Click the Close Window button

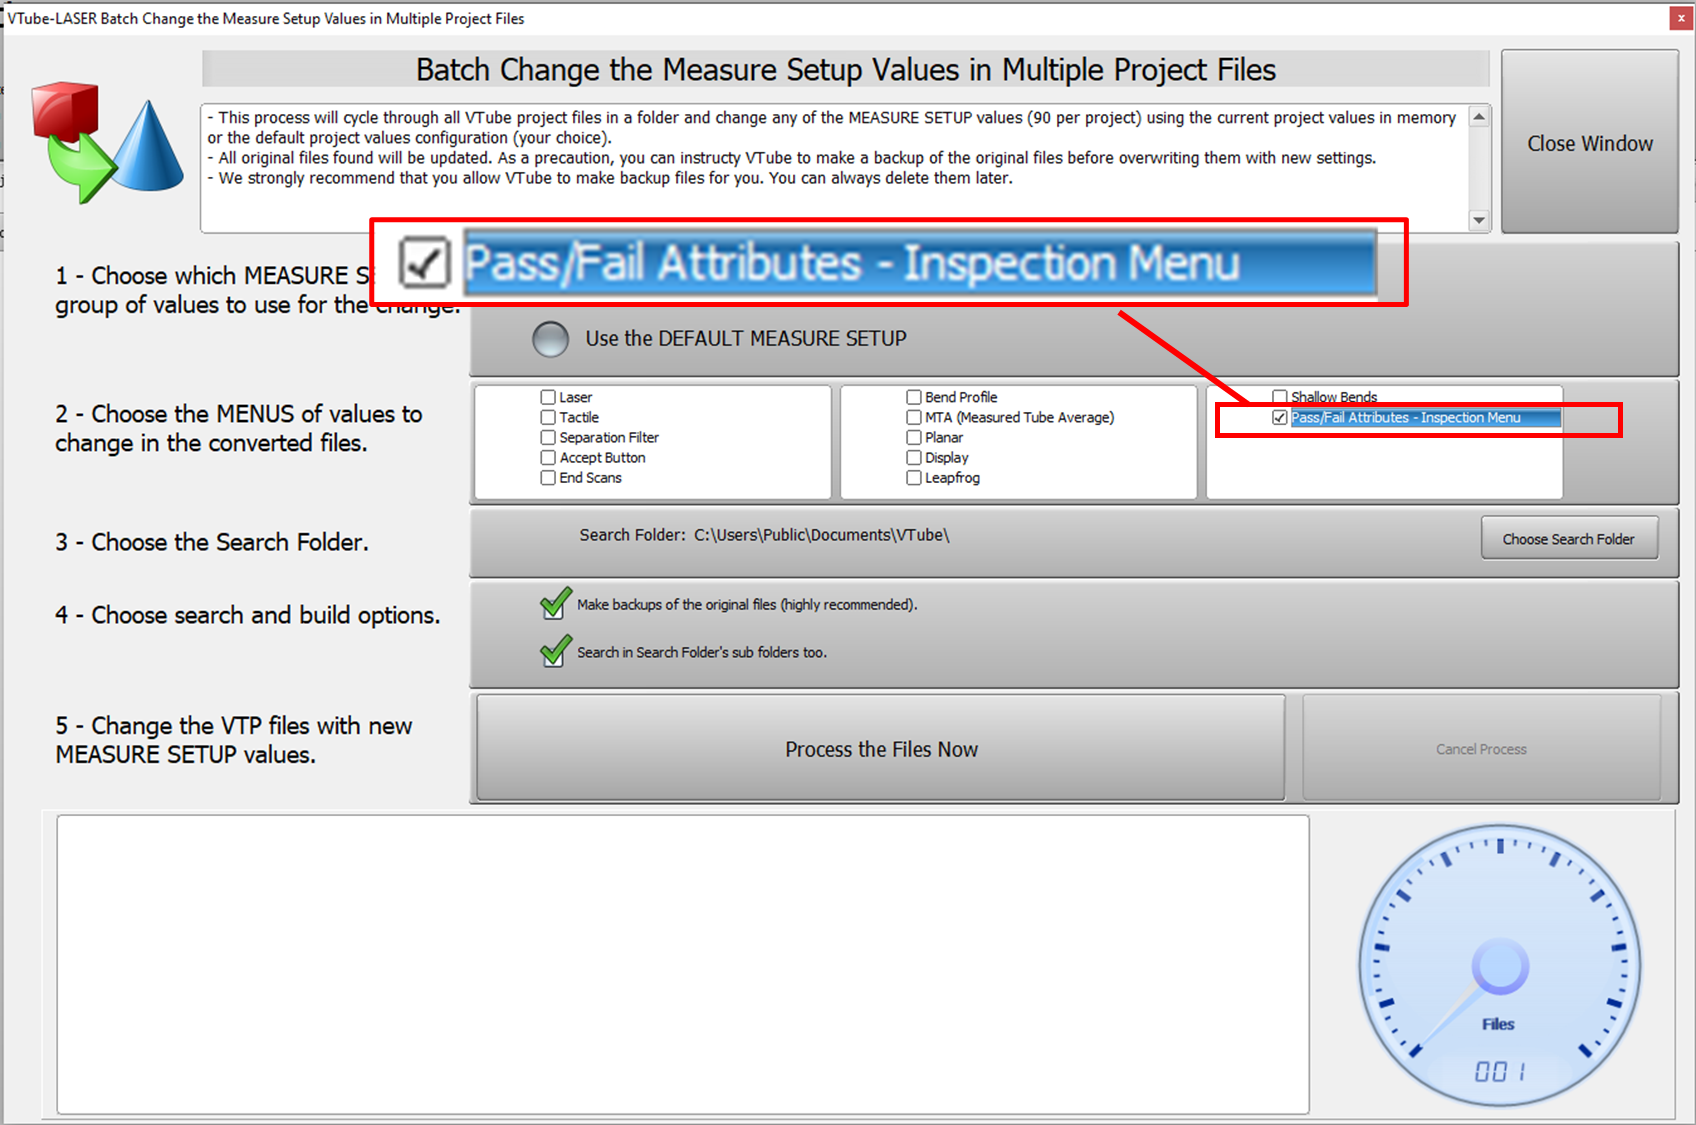pyautogui.click(x=1589, y=143)
